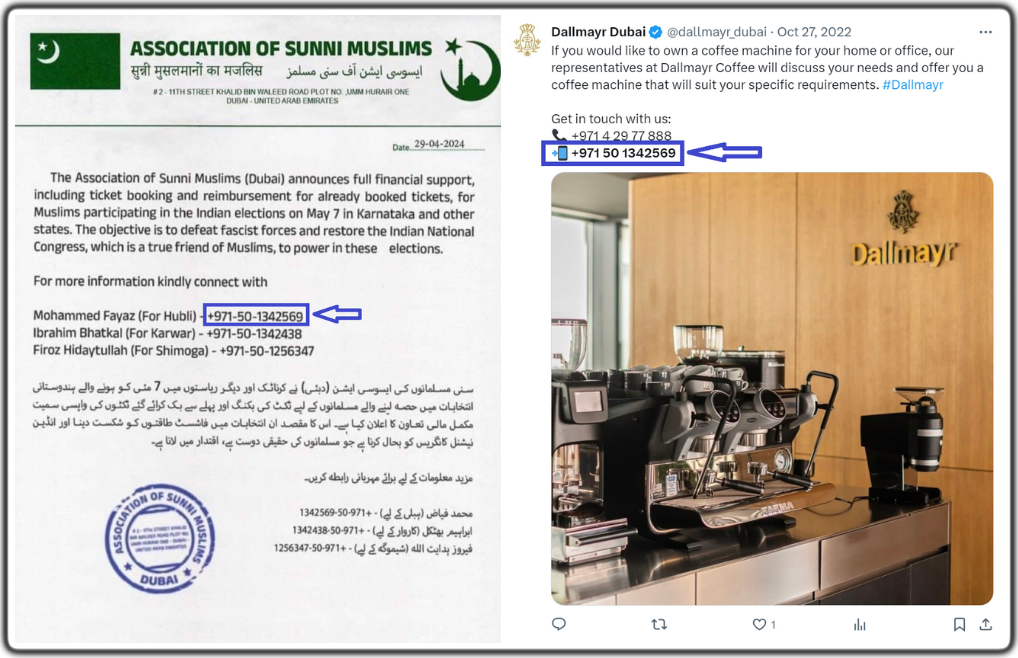The image size is (1018, 658).
Task: Click the green flag logo on letterhead
Action: 75,60
